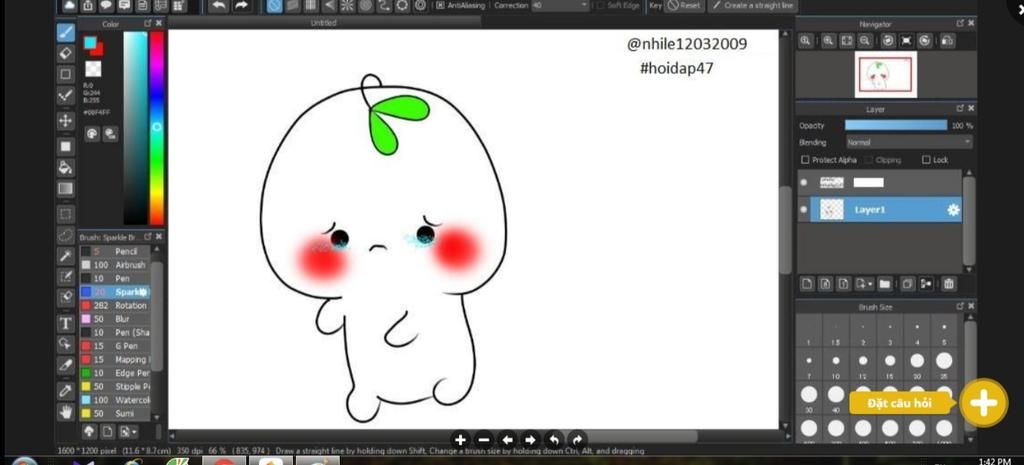1024x465 pixels.
Task: Toggle the Clipping checkbox
Action: pos(869,160)
